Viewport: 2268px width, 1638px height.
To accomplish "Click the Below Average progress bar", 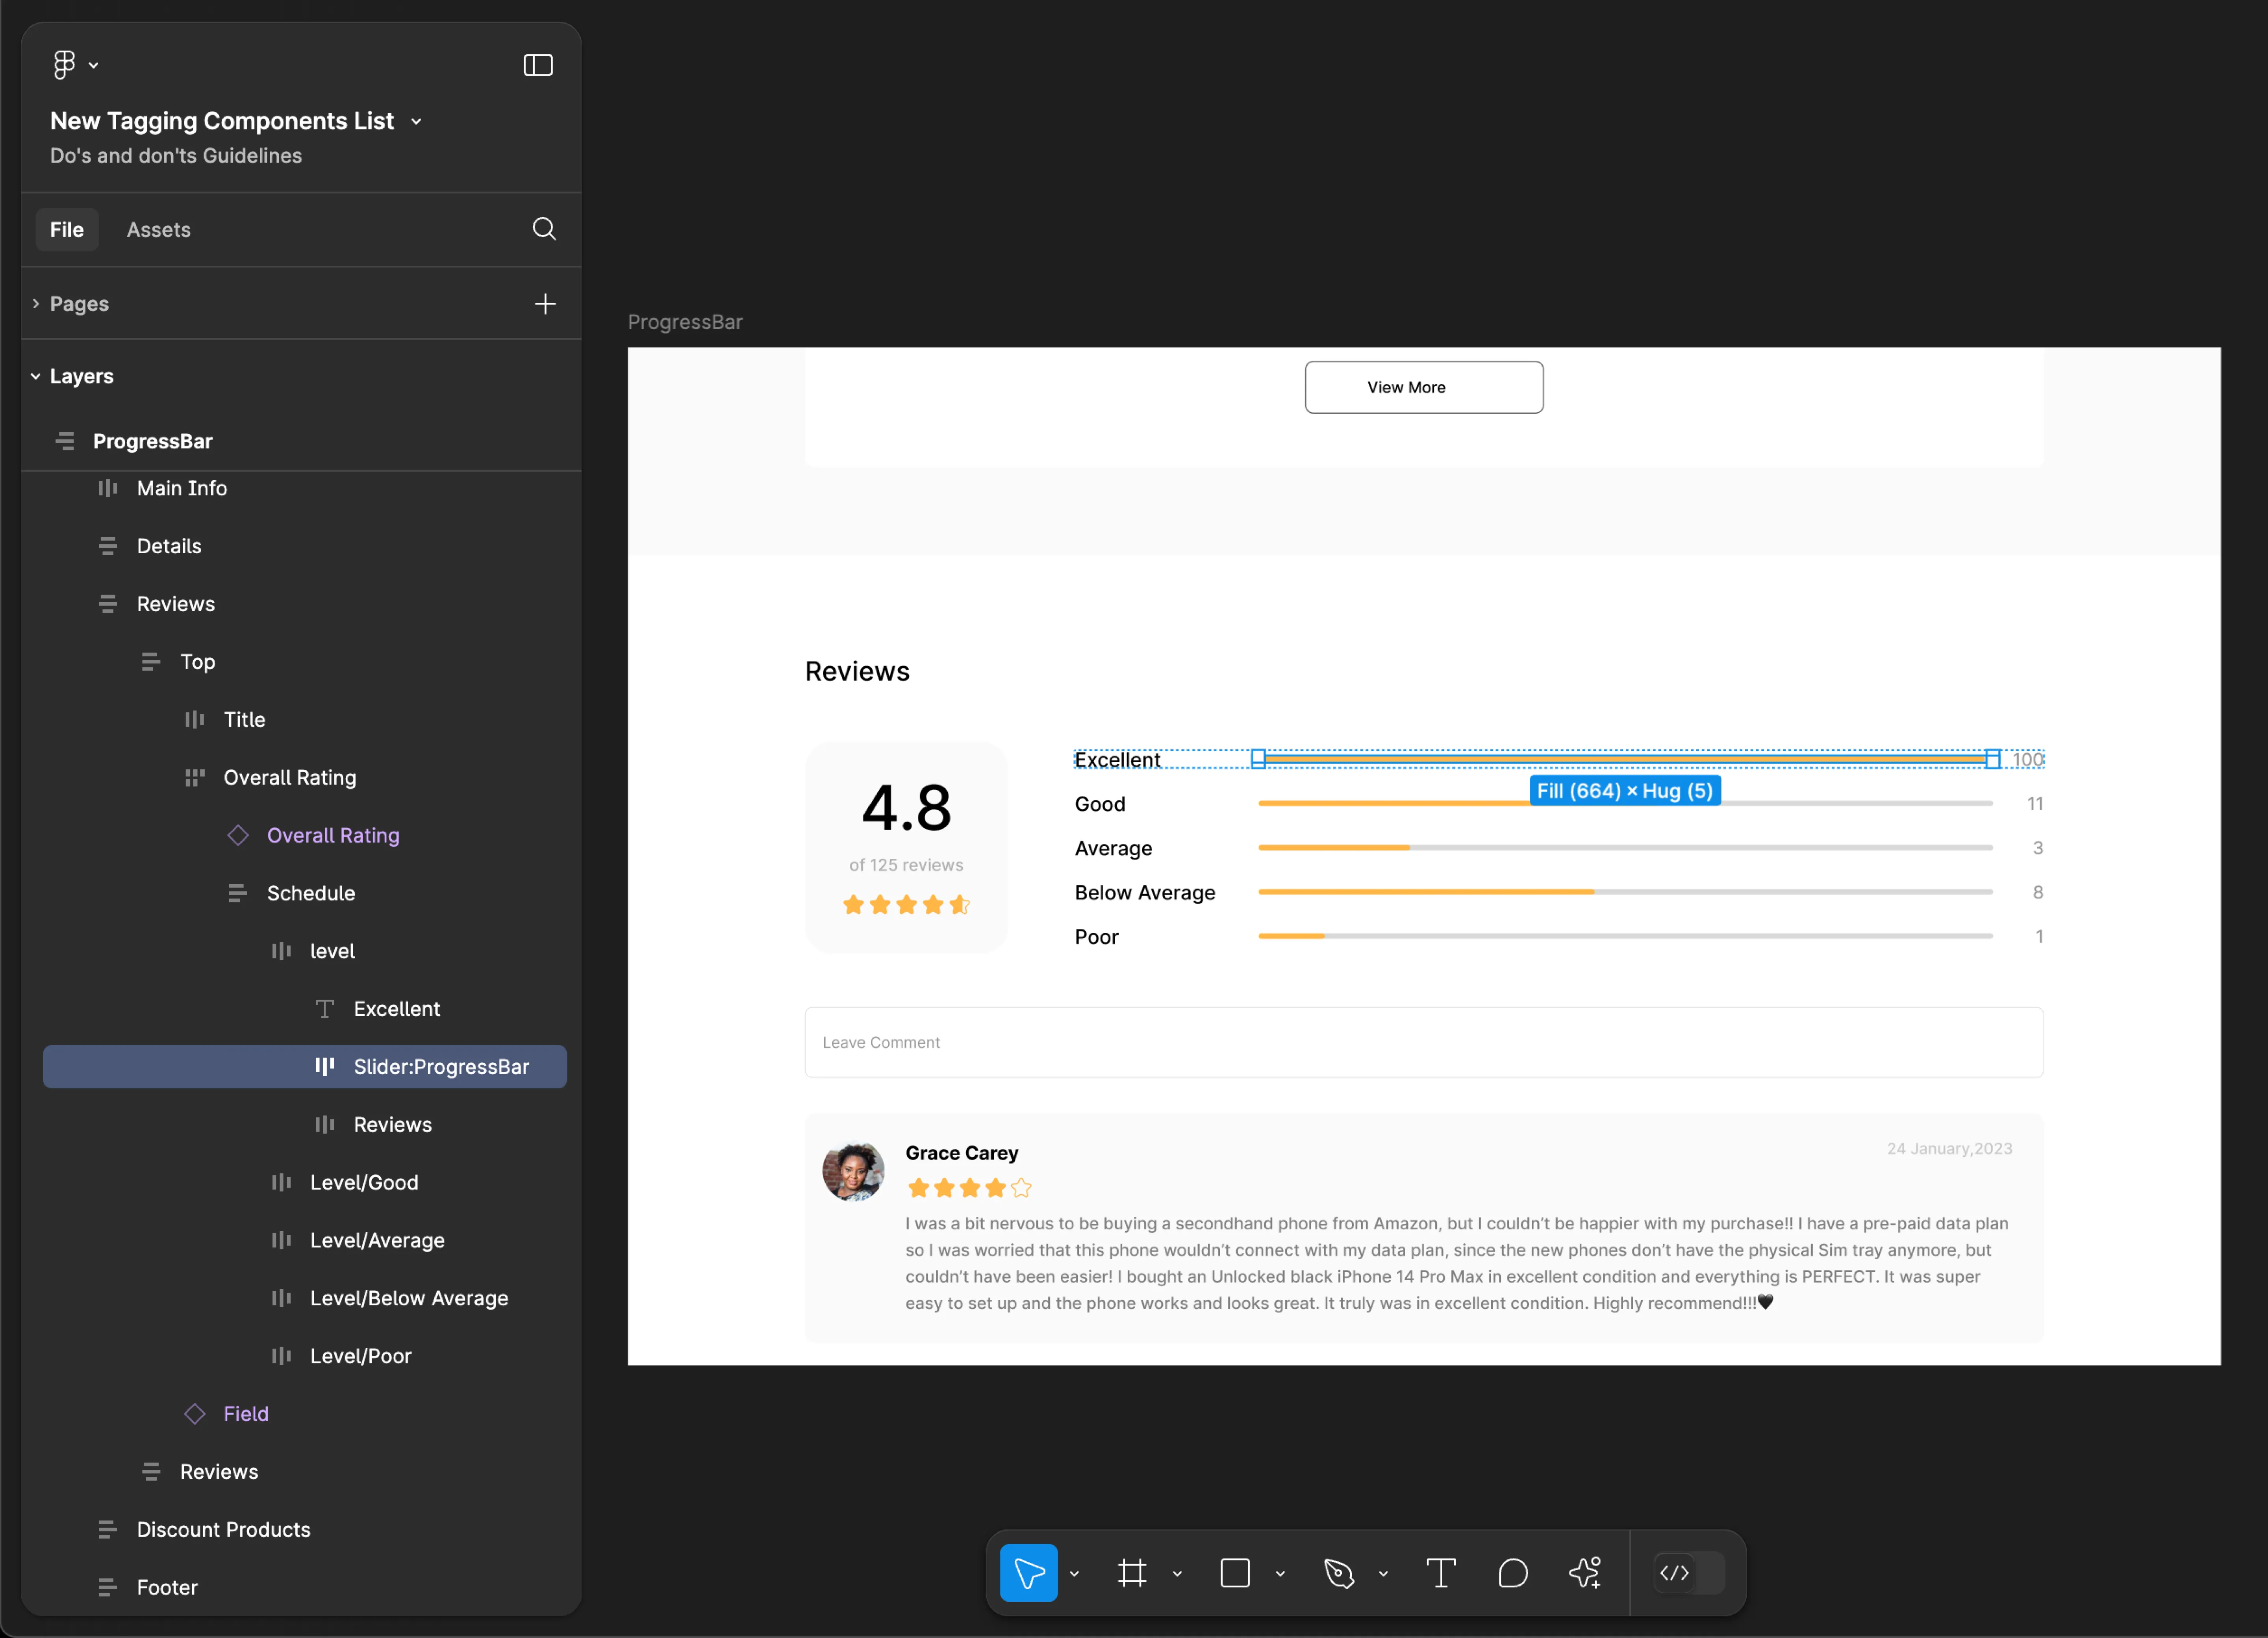I will [1625, 892].
